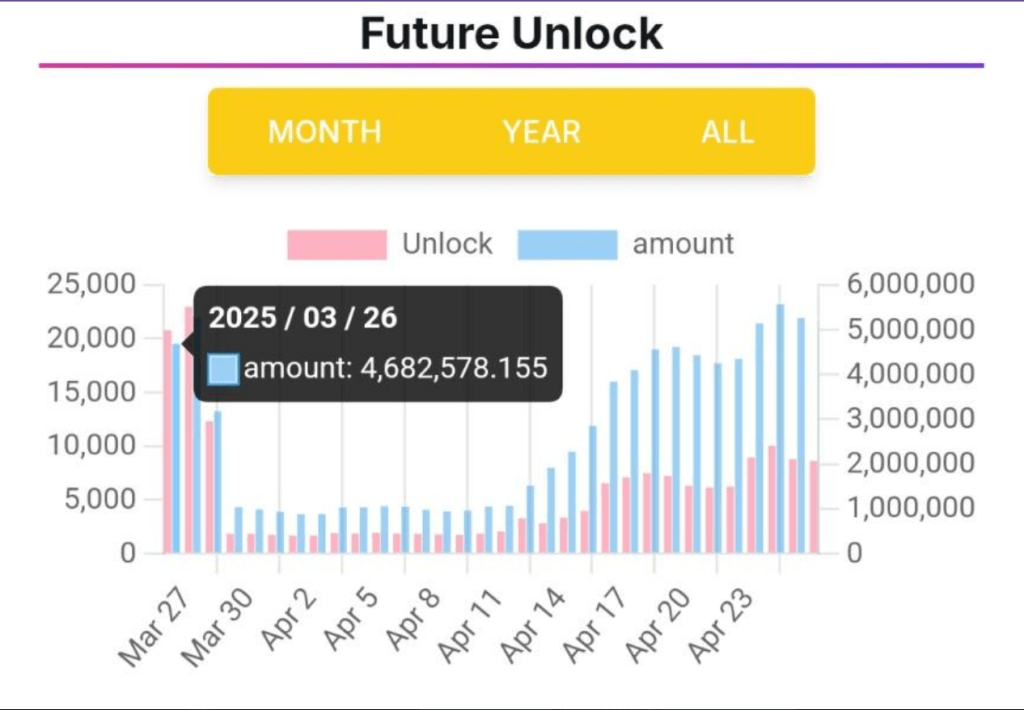
Task: Toggle the Unlock series legend label
Action: pyautogui.click(x=447, y=244)
